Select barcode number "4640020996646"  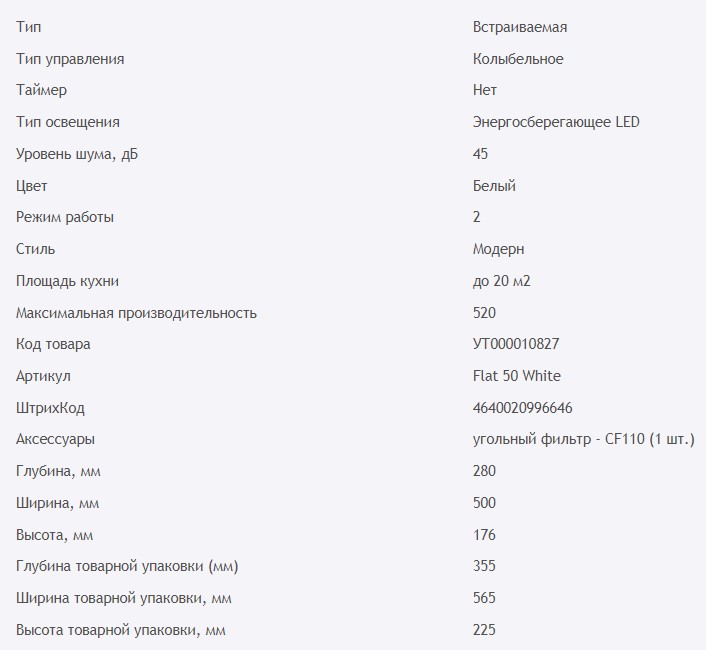point(522,408)
